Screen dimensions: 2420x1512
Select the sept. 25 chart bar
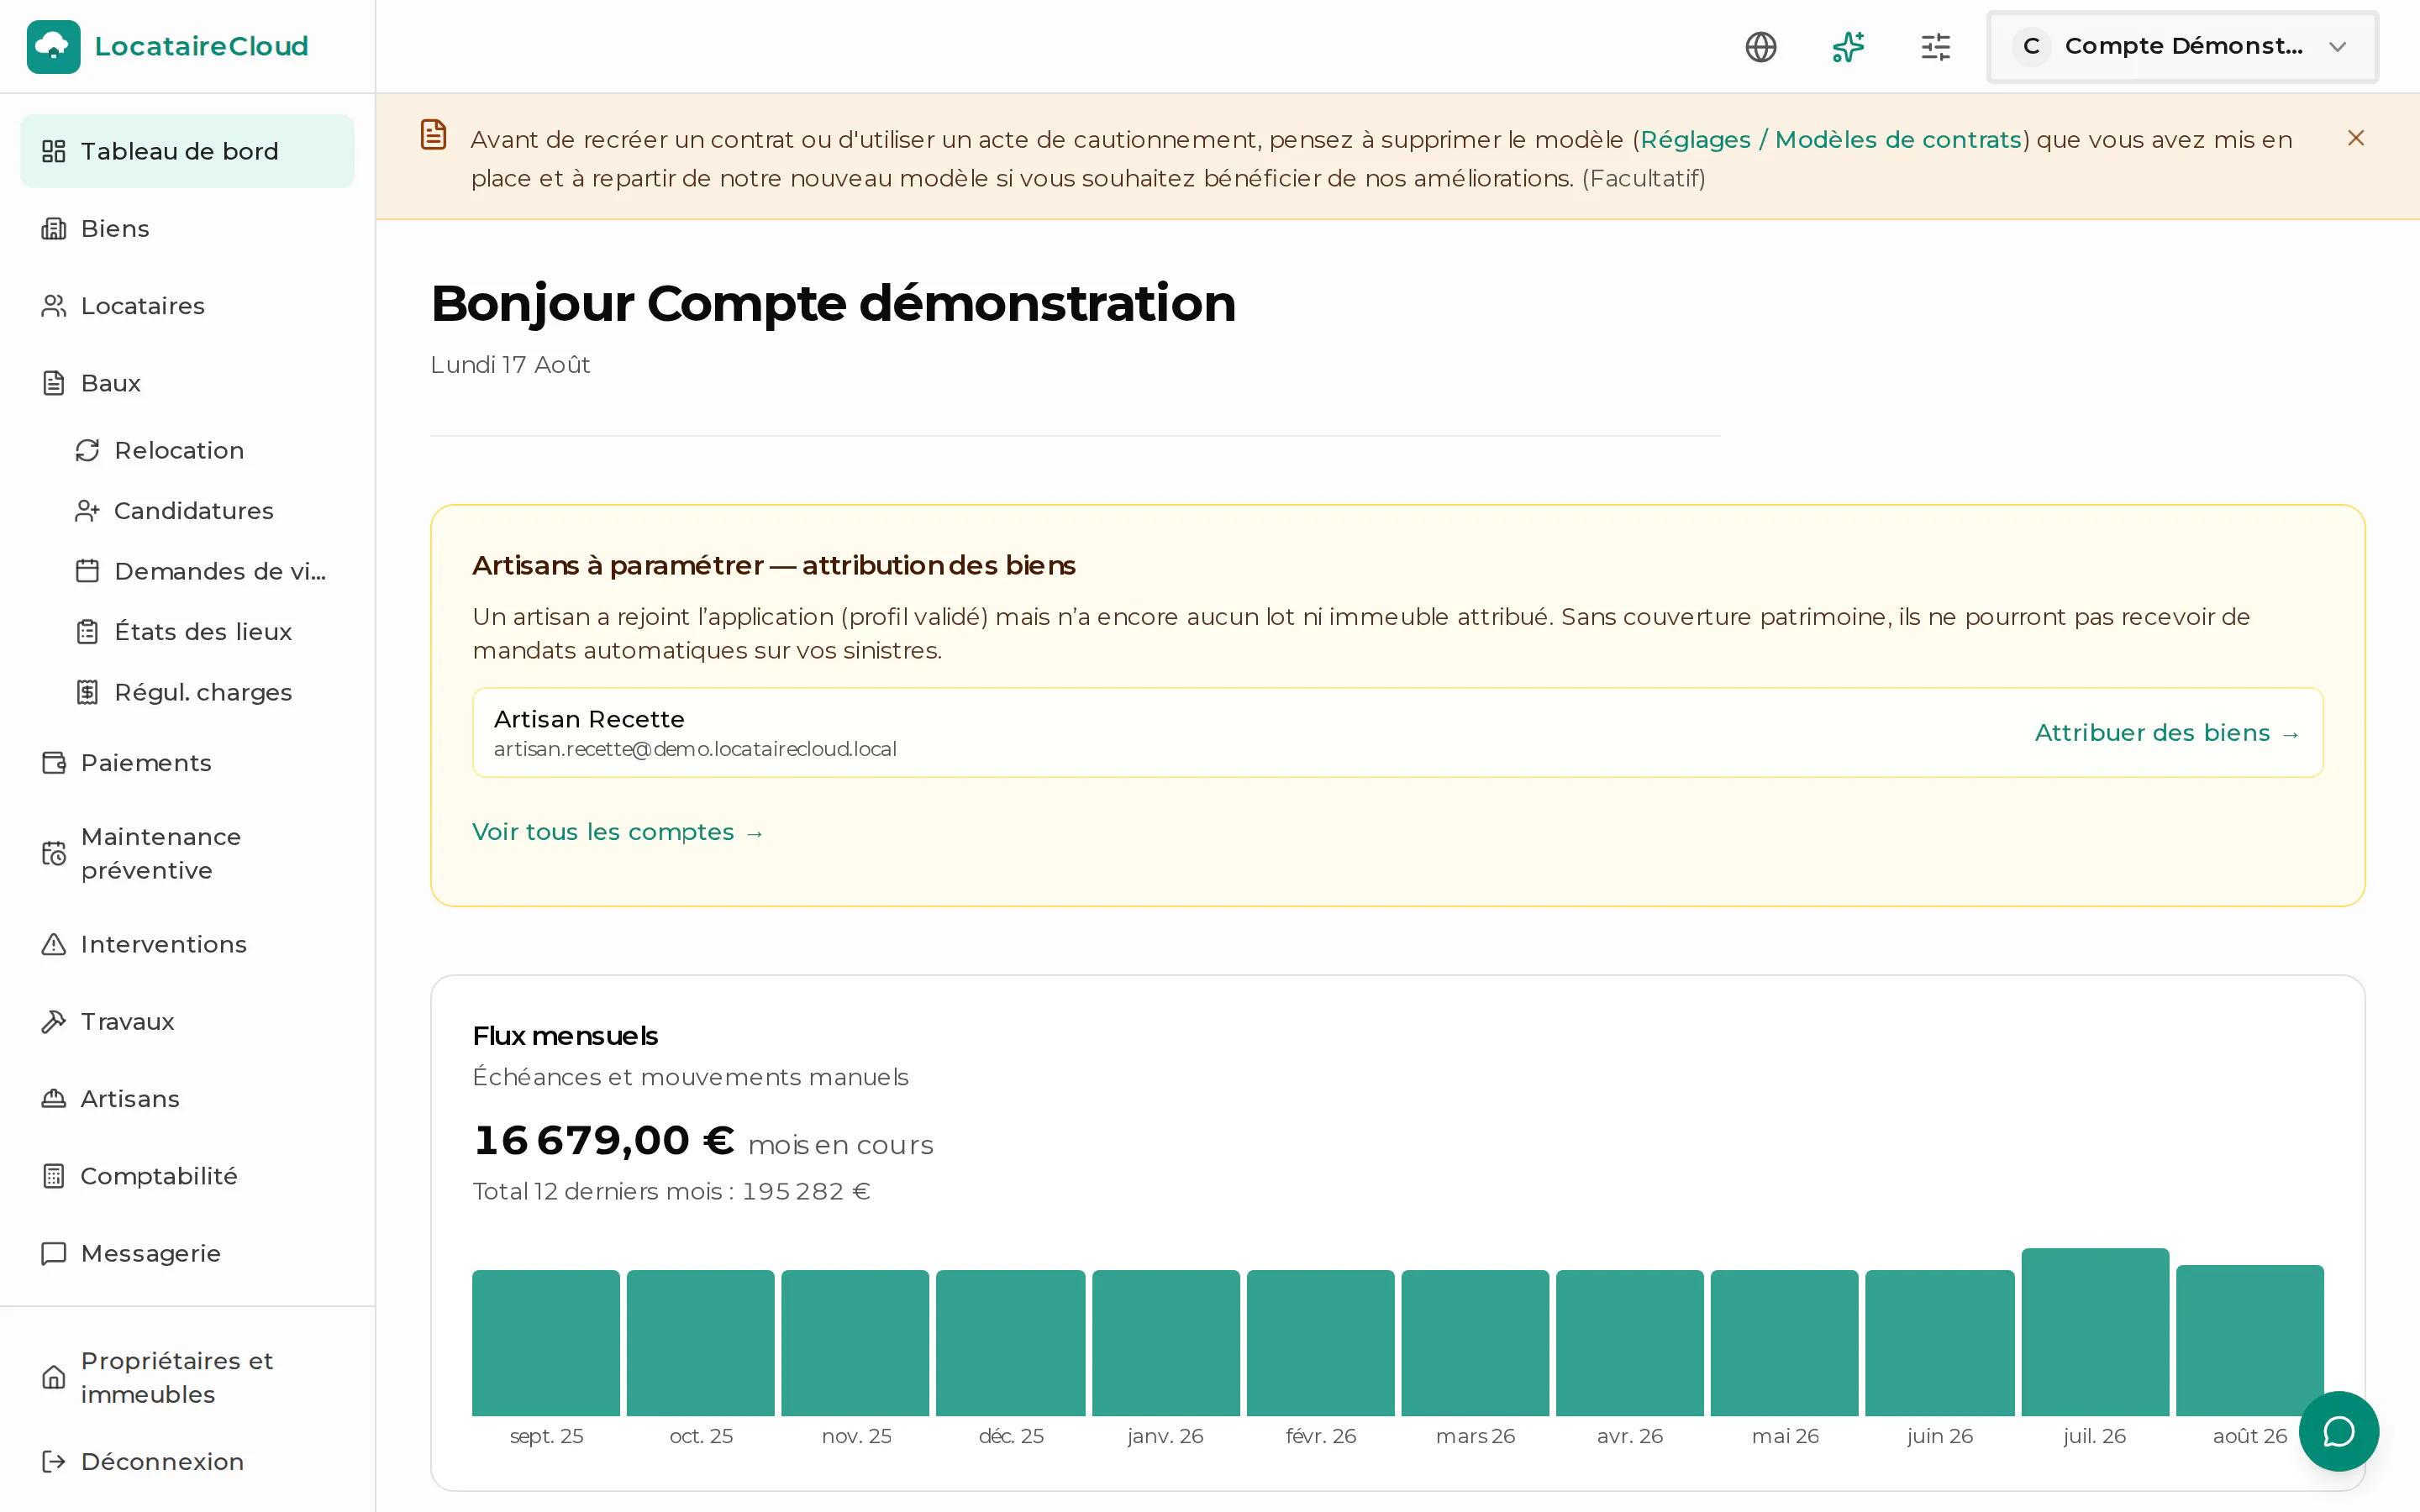click(546, 1343)
